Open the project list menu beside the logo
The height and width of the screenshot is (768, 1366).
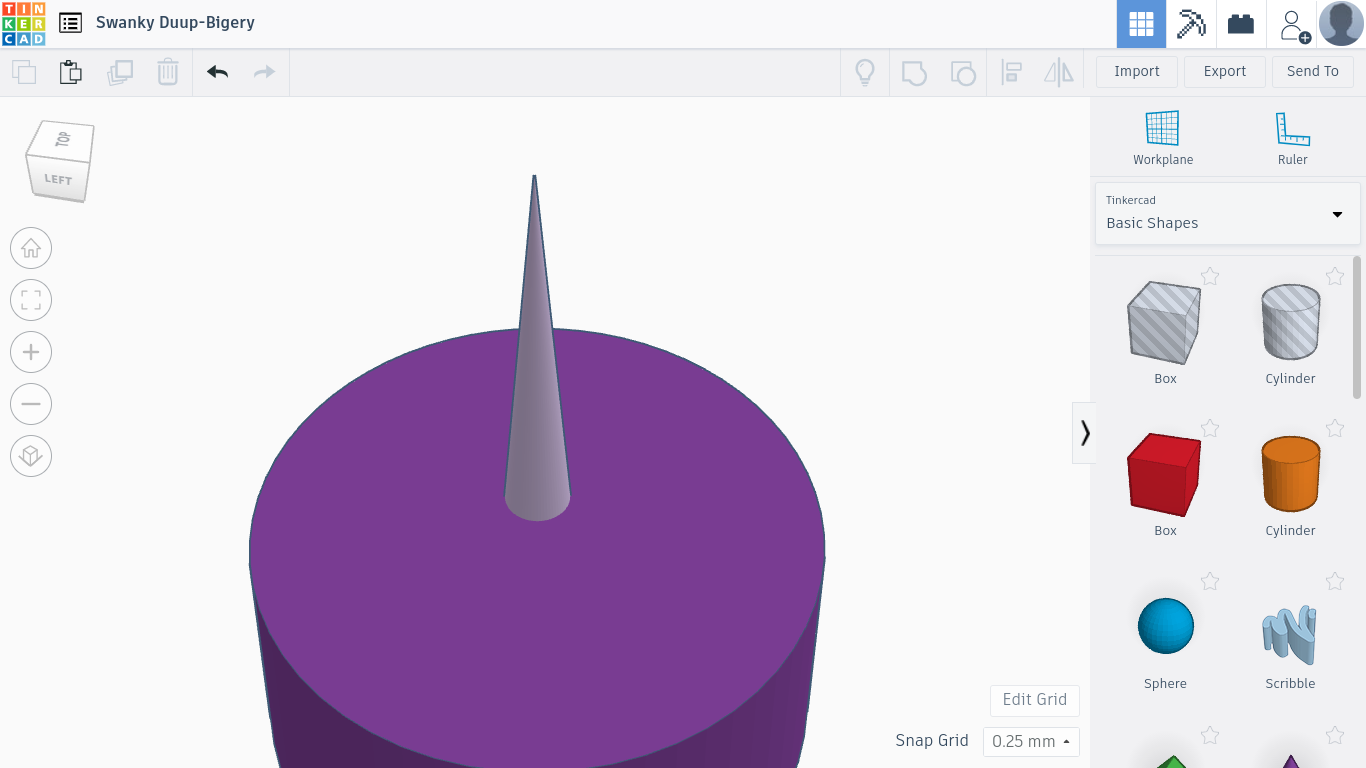click(x=70, y=22)
